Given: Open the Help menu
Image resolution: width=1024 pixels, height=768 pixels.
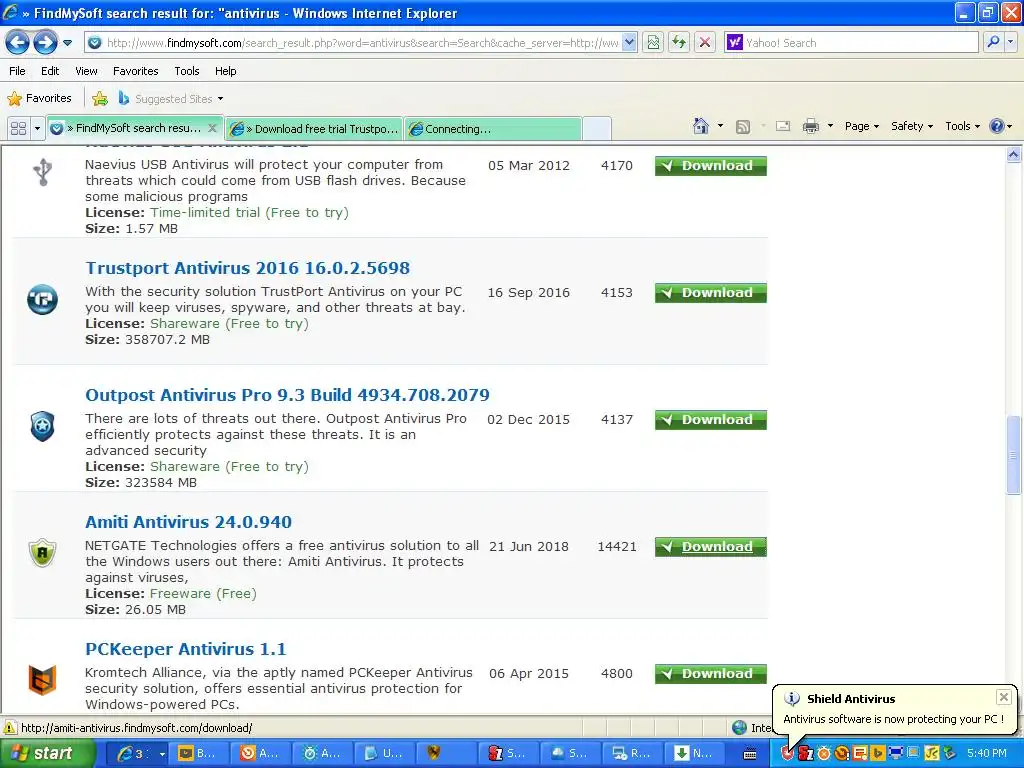Looking at the screenshot, I should (x=226, y=71).
